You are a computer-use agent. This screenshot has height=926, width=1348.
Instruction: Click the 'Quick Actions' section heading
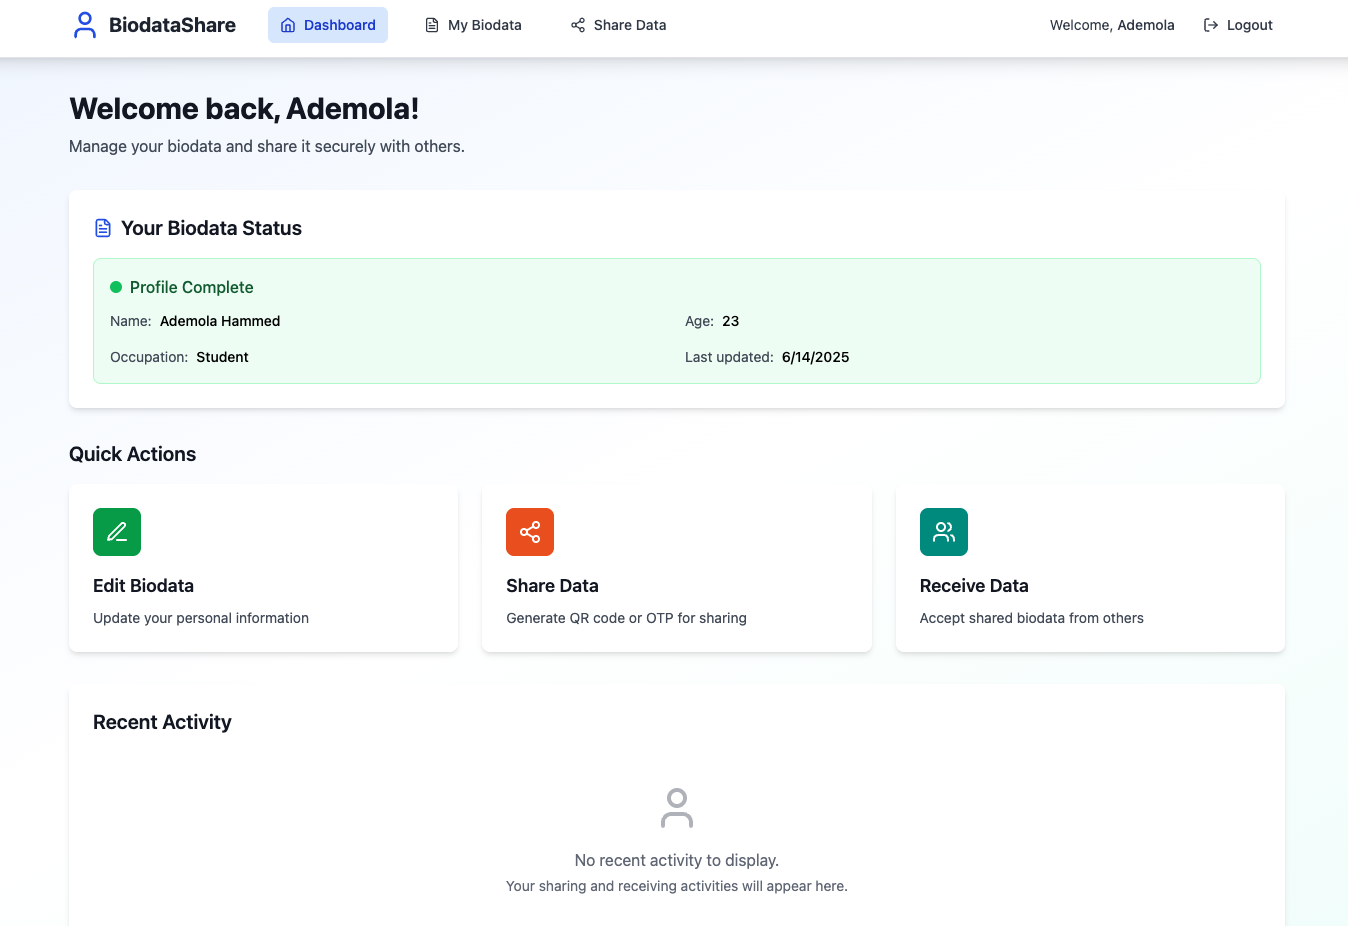click(132, 454)
